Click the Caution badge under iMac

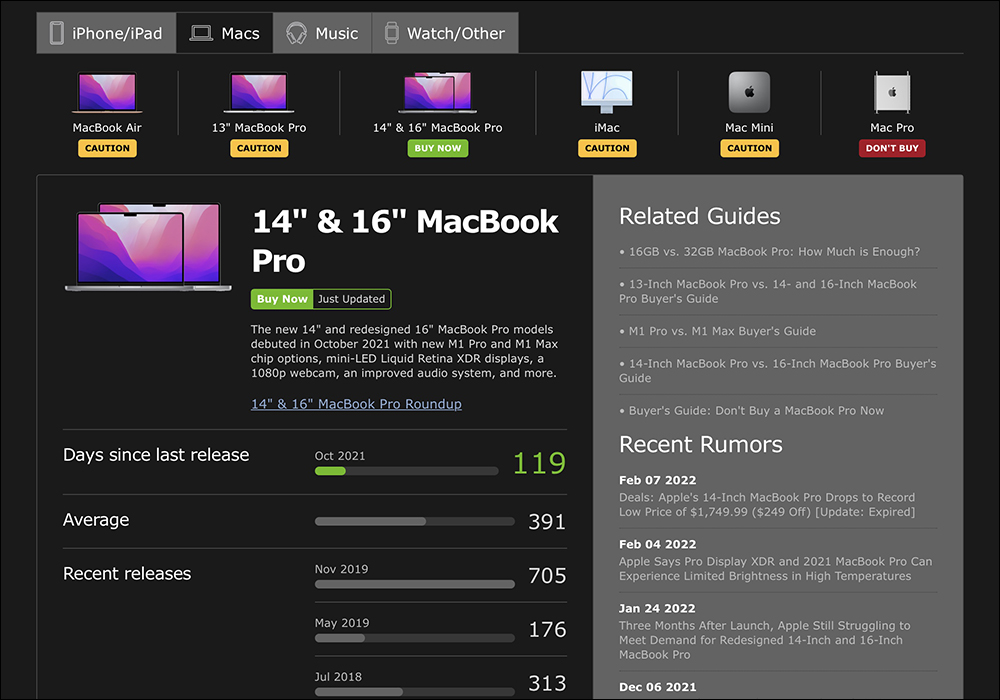[x=607, y=148]
